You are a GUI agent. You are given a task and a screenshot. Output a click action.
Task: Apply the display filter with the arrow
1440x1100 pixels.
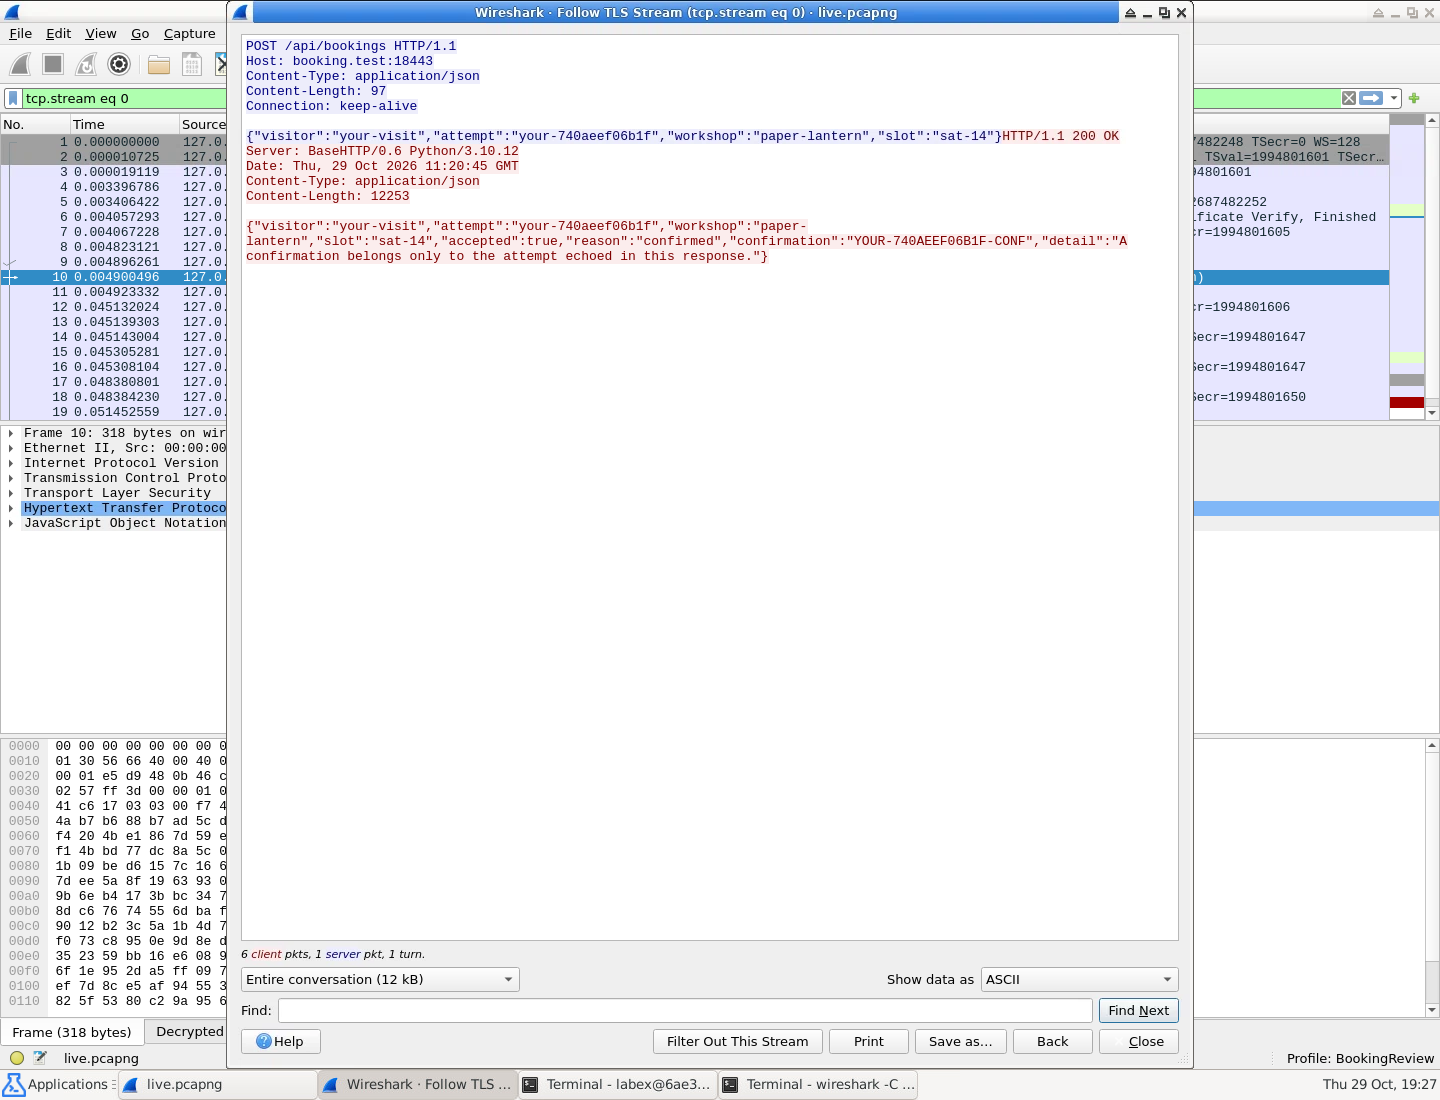(x=1371, y=98)
